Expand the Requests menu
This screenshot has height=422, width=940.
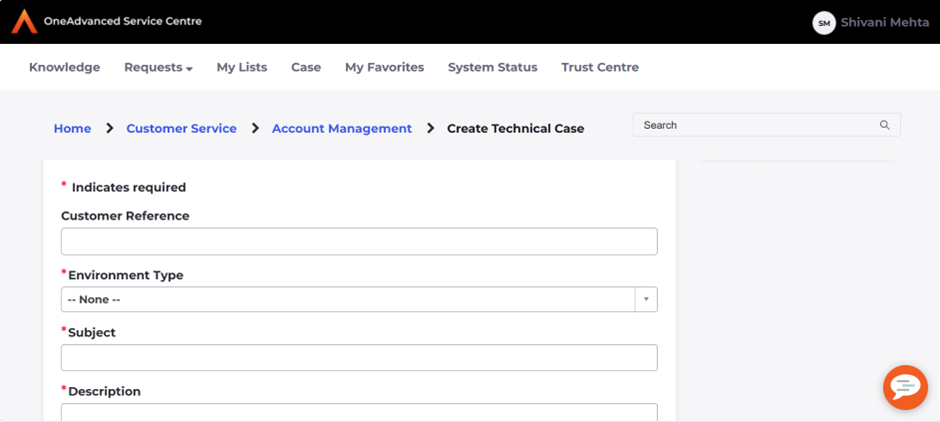(x=158, y=67)
